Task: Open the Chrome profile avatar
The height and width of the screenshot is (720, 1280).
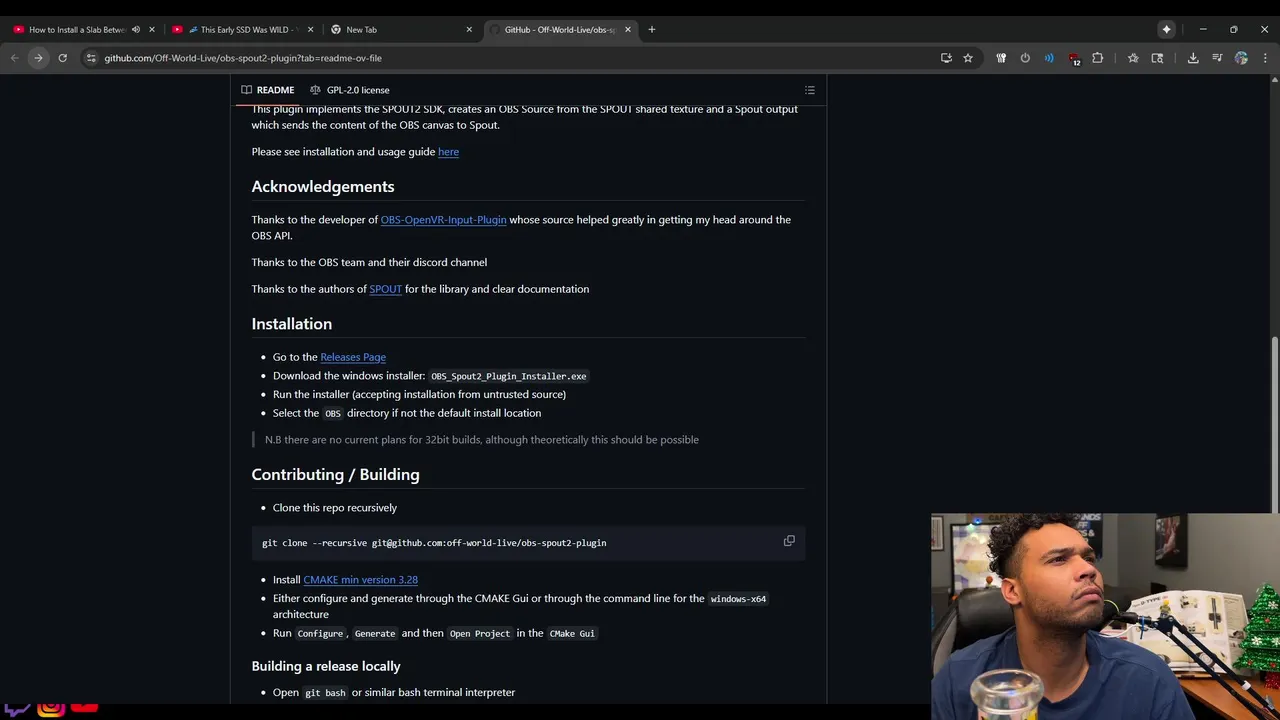Action: [1241, 58]
